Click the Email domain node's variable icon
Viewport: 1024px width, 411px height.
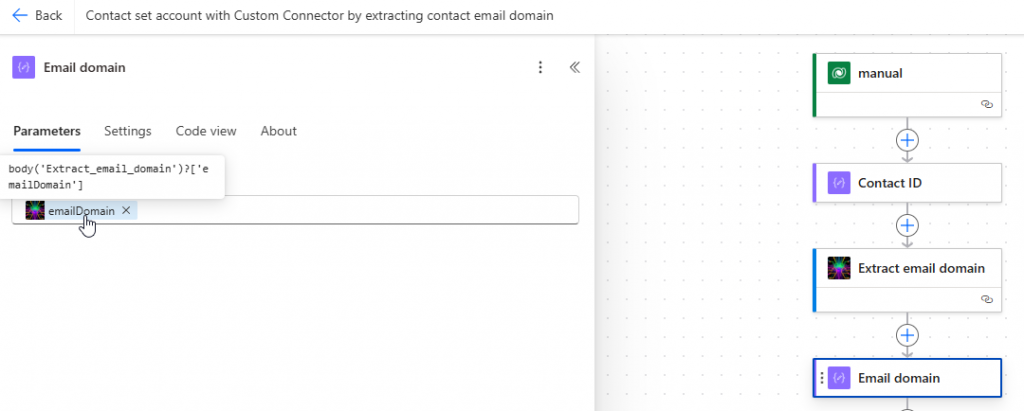pos(840,377)
